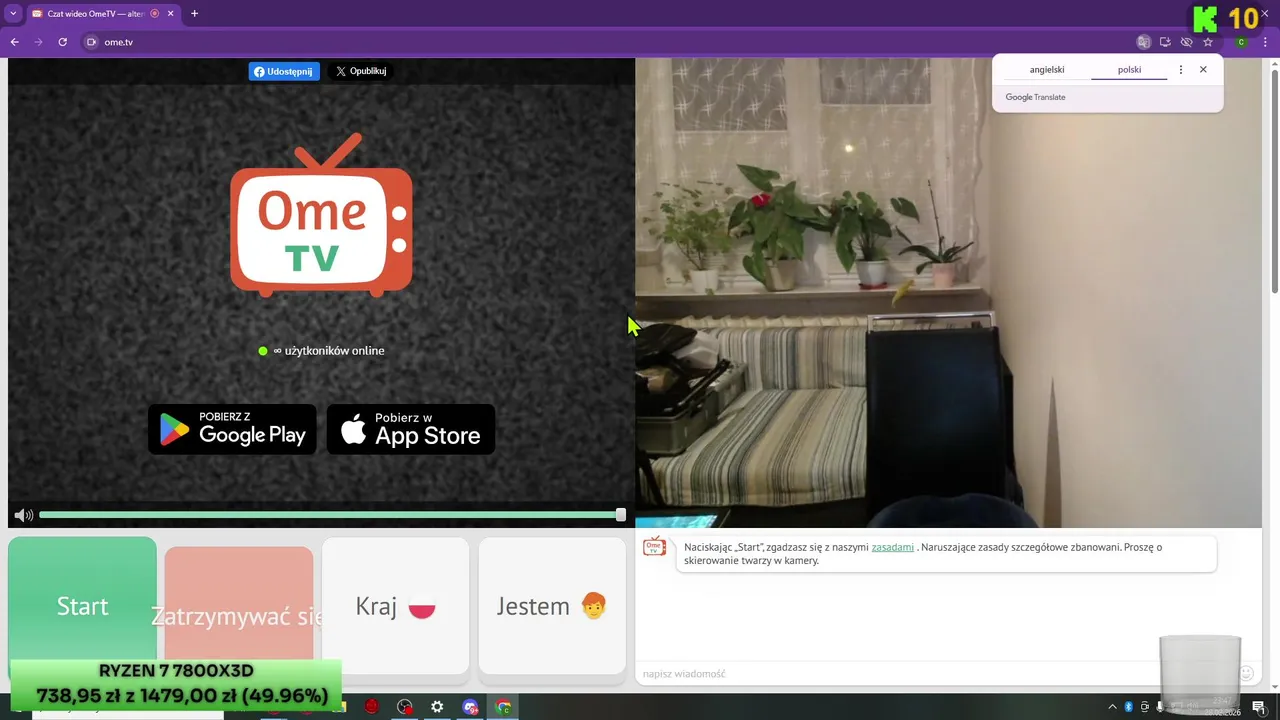Close the OmeTV browser tab
The width and height of the screenshot is (1280, 720).
click(x=170, y=14)
